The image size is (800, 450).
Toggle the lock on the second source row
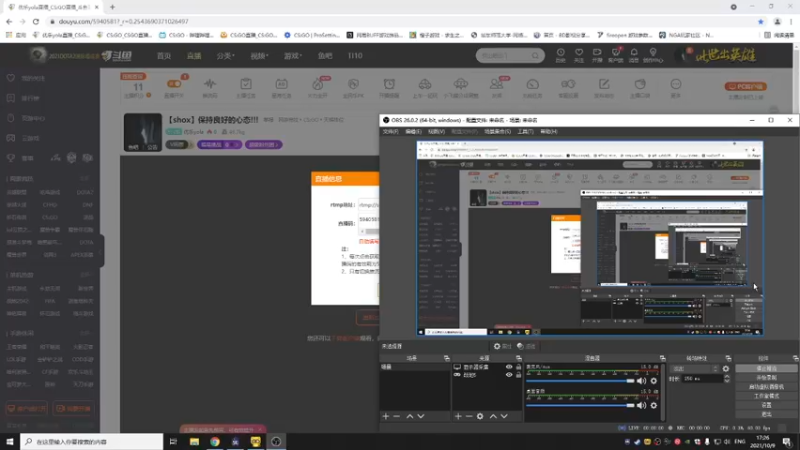[x=518, y=375]
